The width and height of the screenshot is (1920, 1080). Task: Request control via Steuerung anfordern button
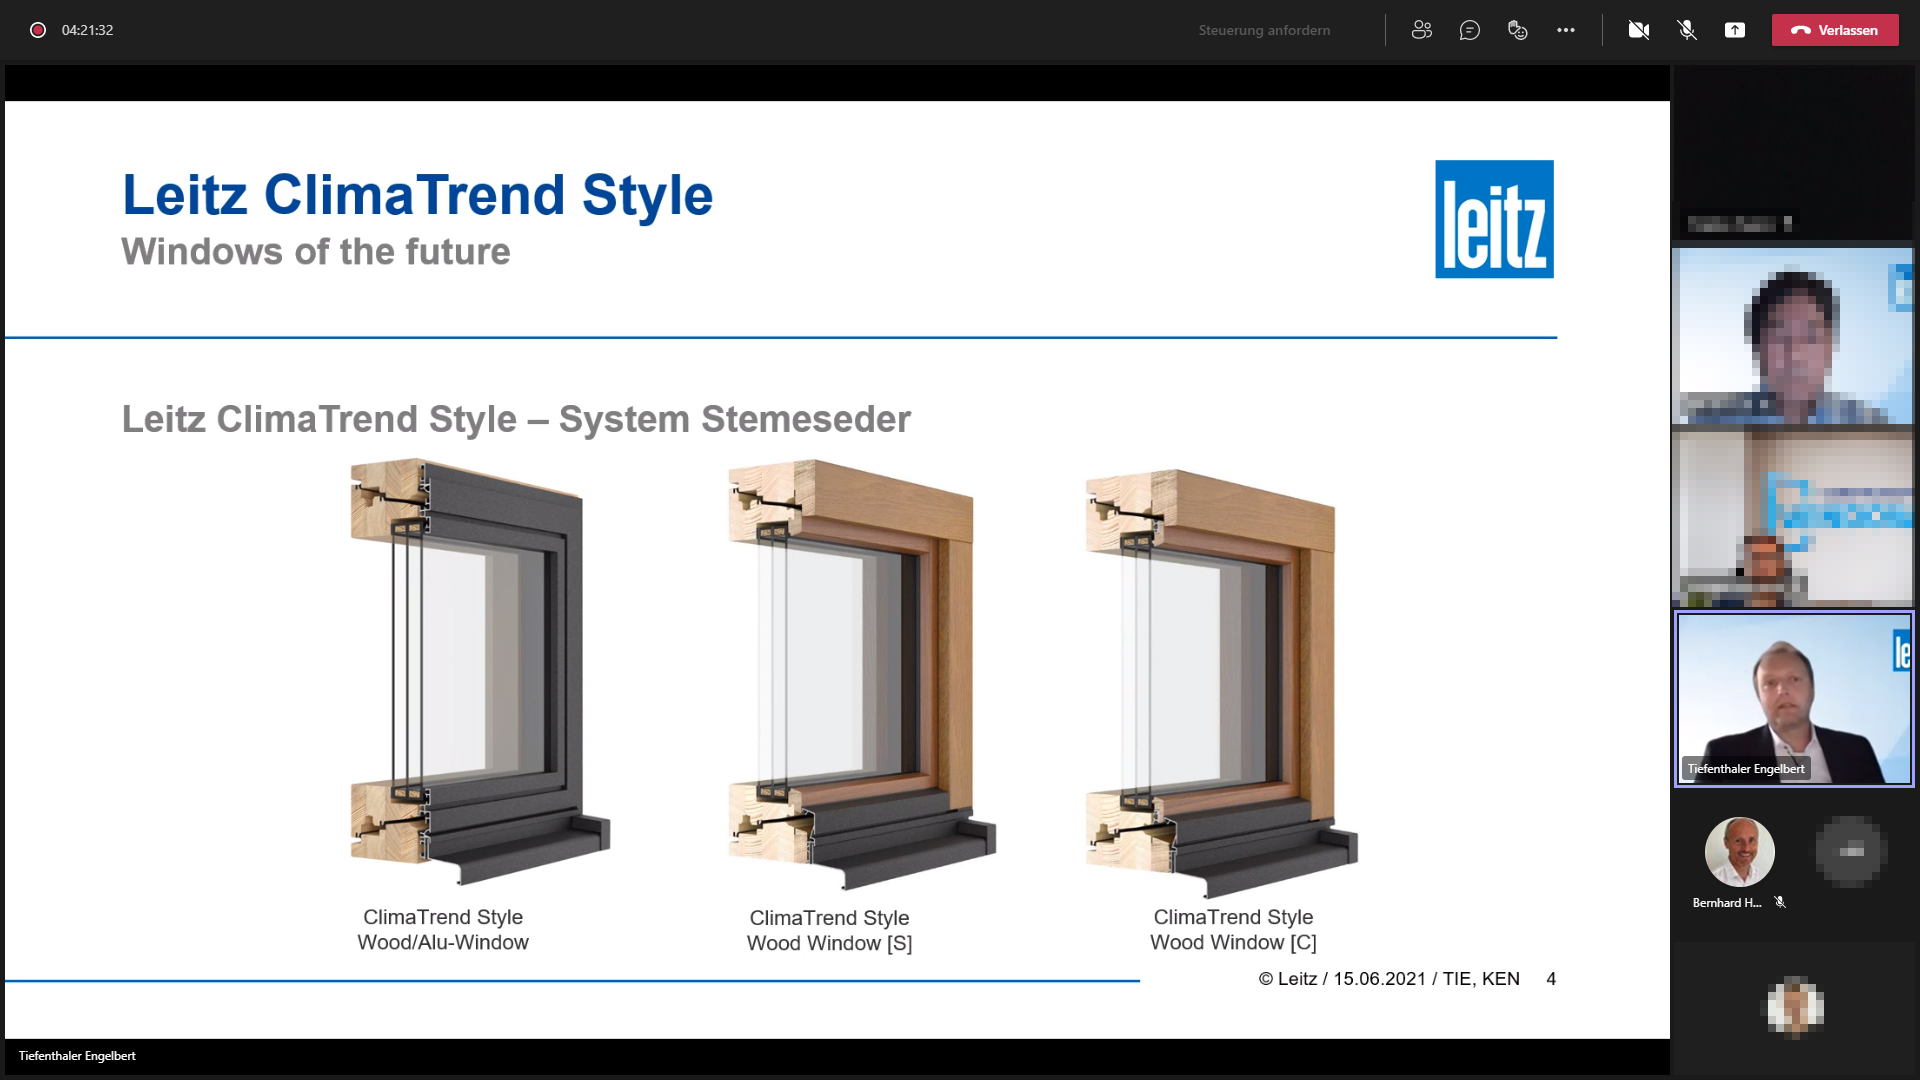click(1261, 29)
